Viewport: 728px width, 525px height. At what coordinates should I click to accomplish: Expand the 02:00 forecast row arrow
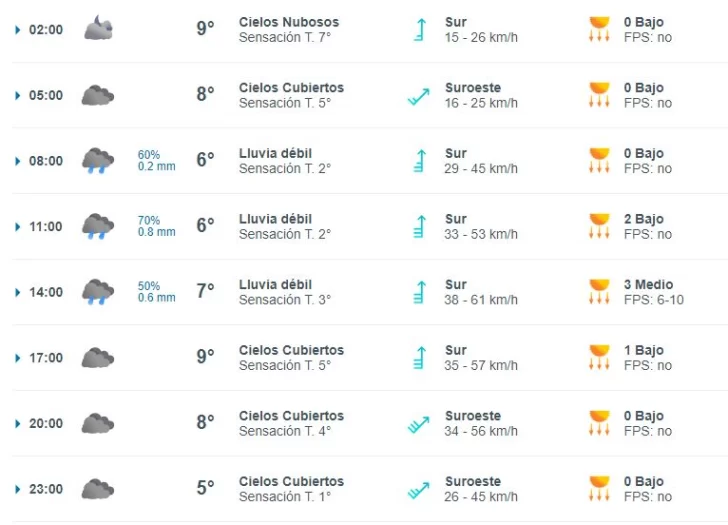pyautogui.click(x=18, y=30)
